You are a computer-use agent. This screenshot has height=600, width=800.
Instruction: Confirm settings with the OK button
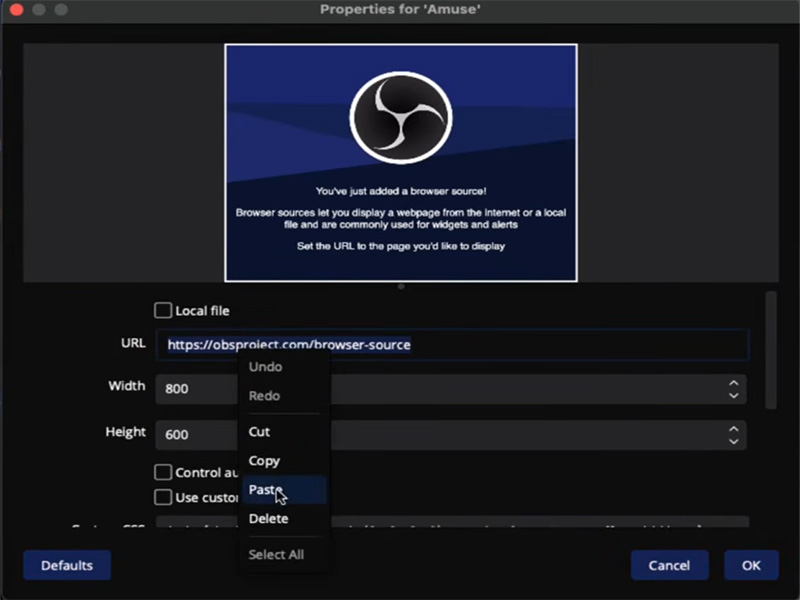[x=751, y=565]
